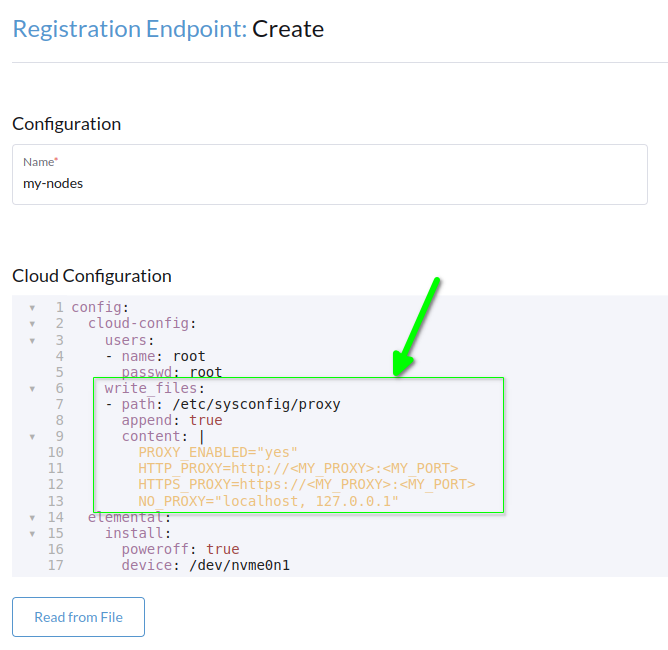Open the Registration Endpoint breadcrumb link
This screenshot has width=668, height=650.
(129, 29)
